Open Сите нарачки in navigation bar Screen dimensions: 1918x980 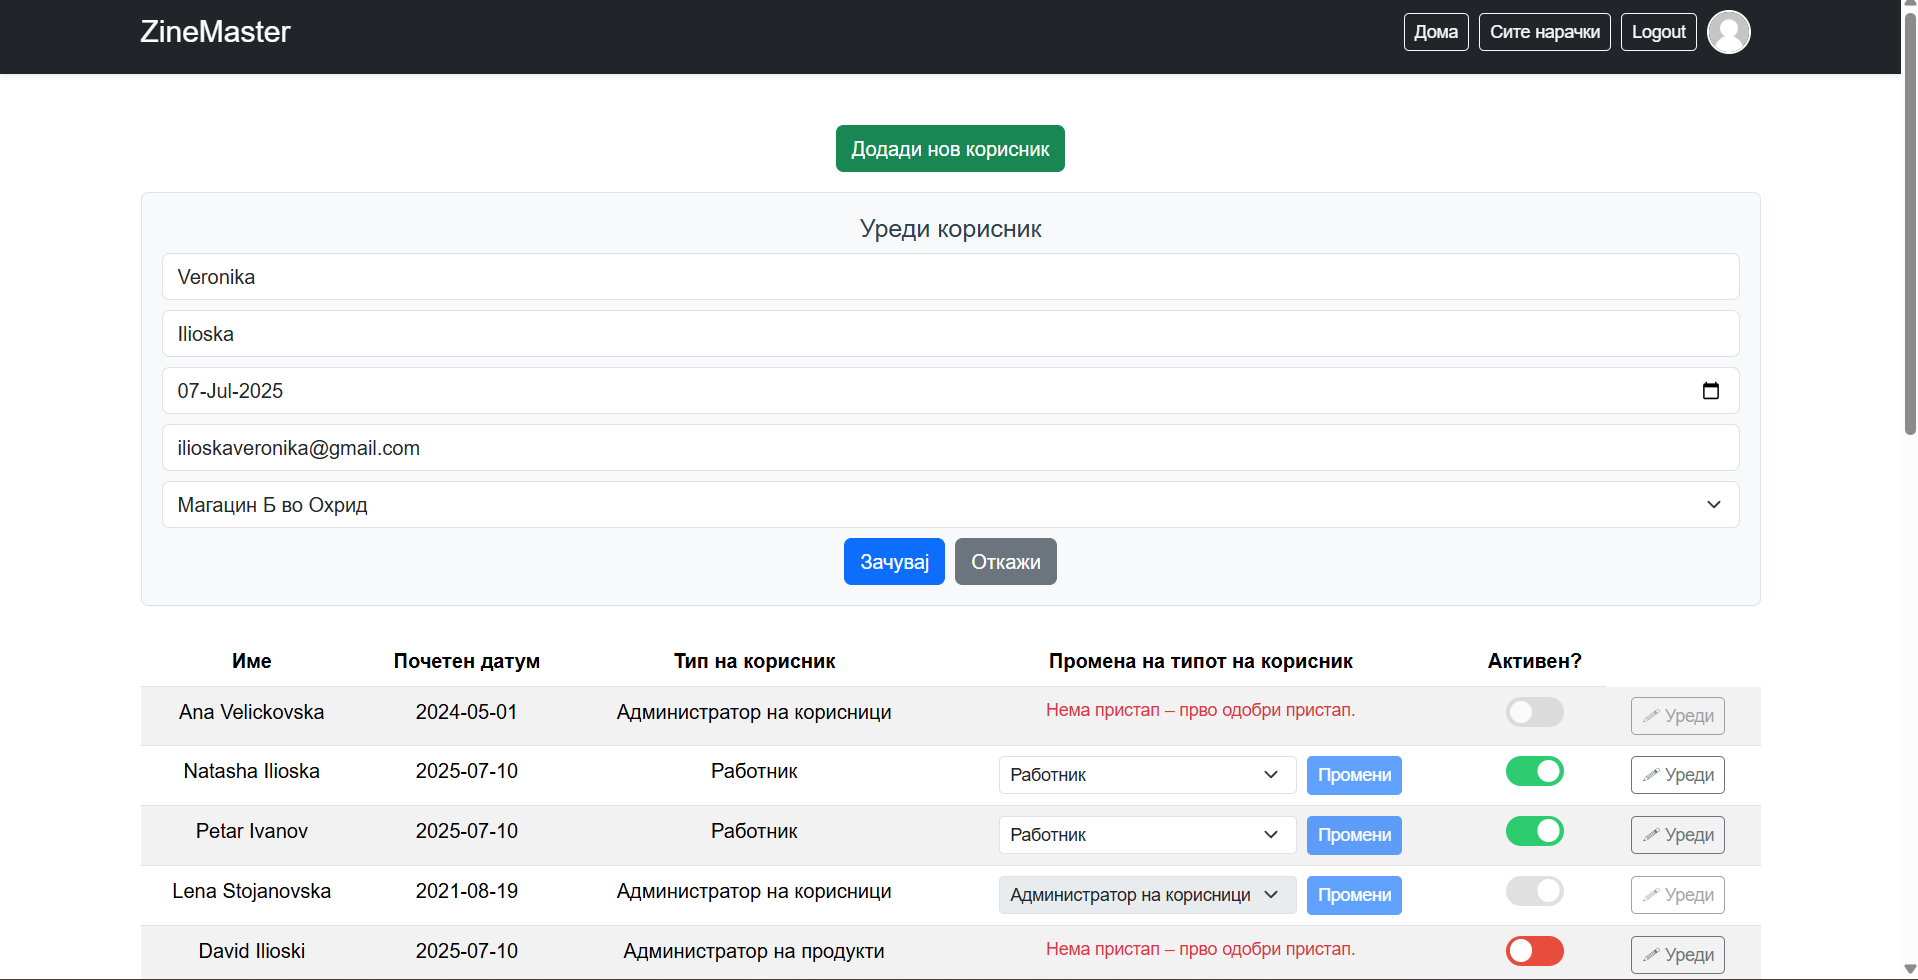pyautogui.click(x=1544, y=32)
